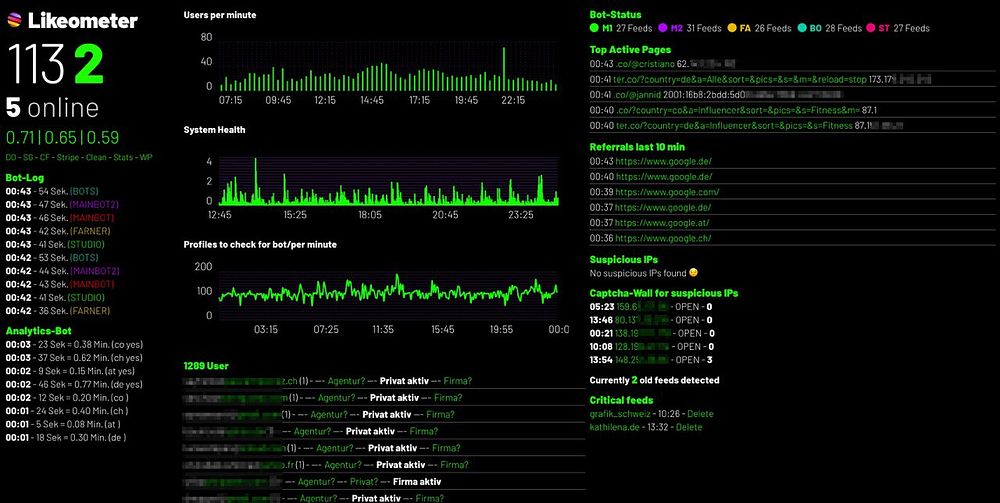Select the 5 online count
This screenshot has height=503, width=1000.
click(x=52, y=108)
